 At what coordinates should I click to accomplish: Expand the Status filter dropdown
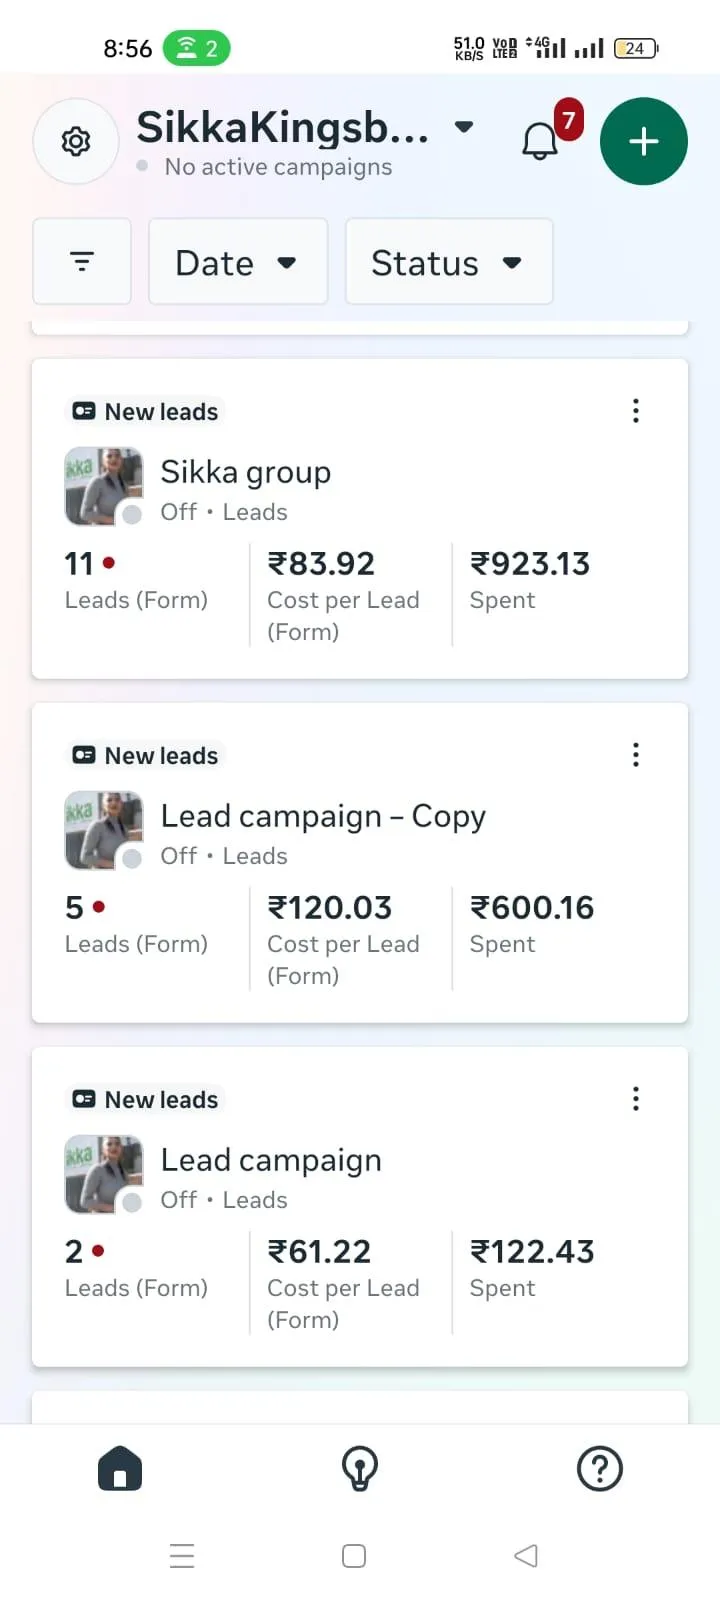448,262
